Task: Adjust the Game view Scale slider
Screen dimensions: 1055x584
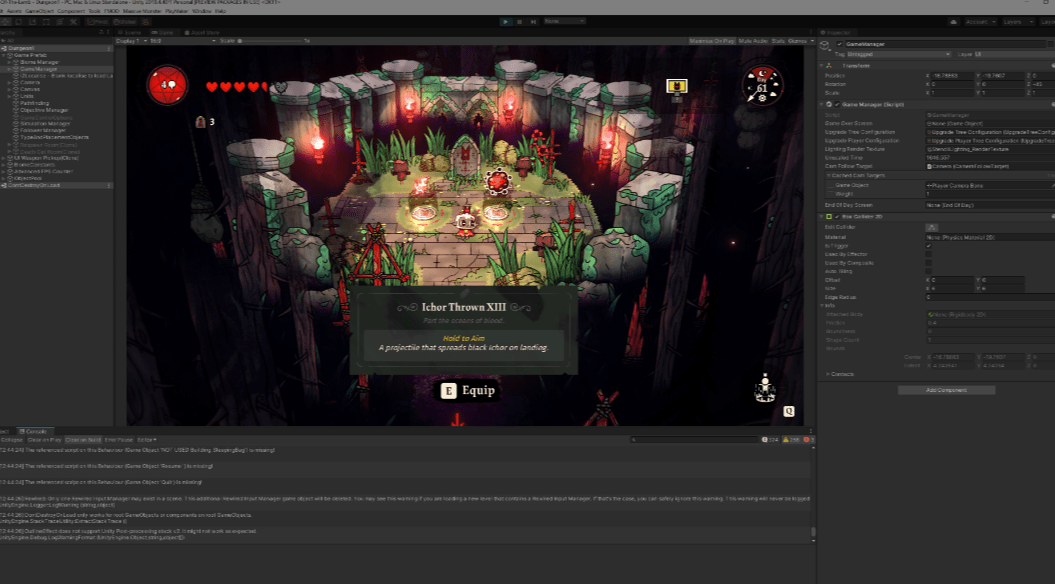Action: point(270,41)
